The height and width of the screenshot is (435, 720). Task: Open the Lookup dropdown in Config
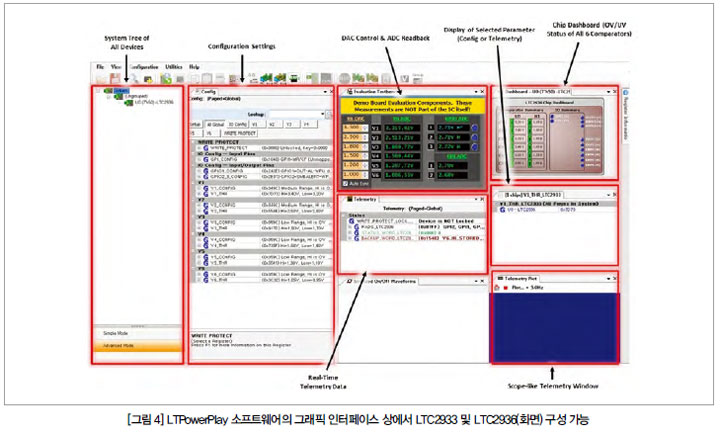click(x=323, y=114)
